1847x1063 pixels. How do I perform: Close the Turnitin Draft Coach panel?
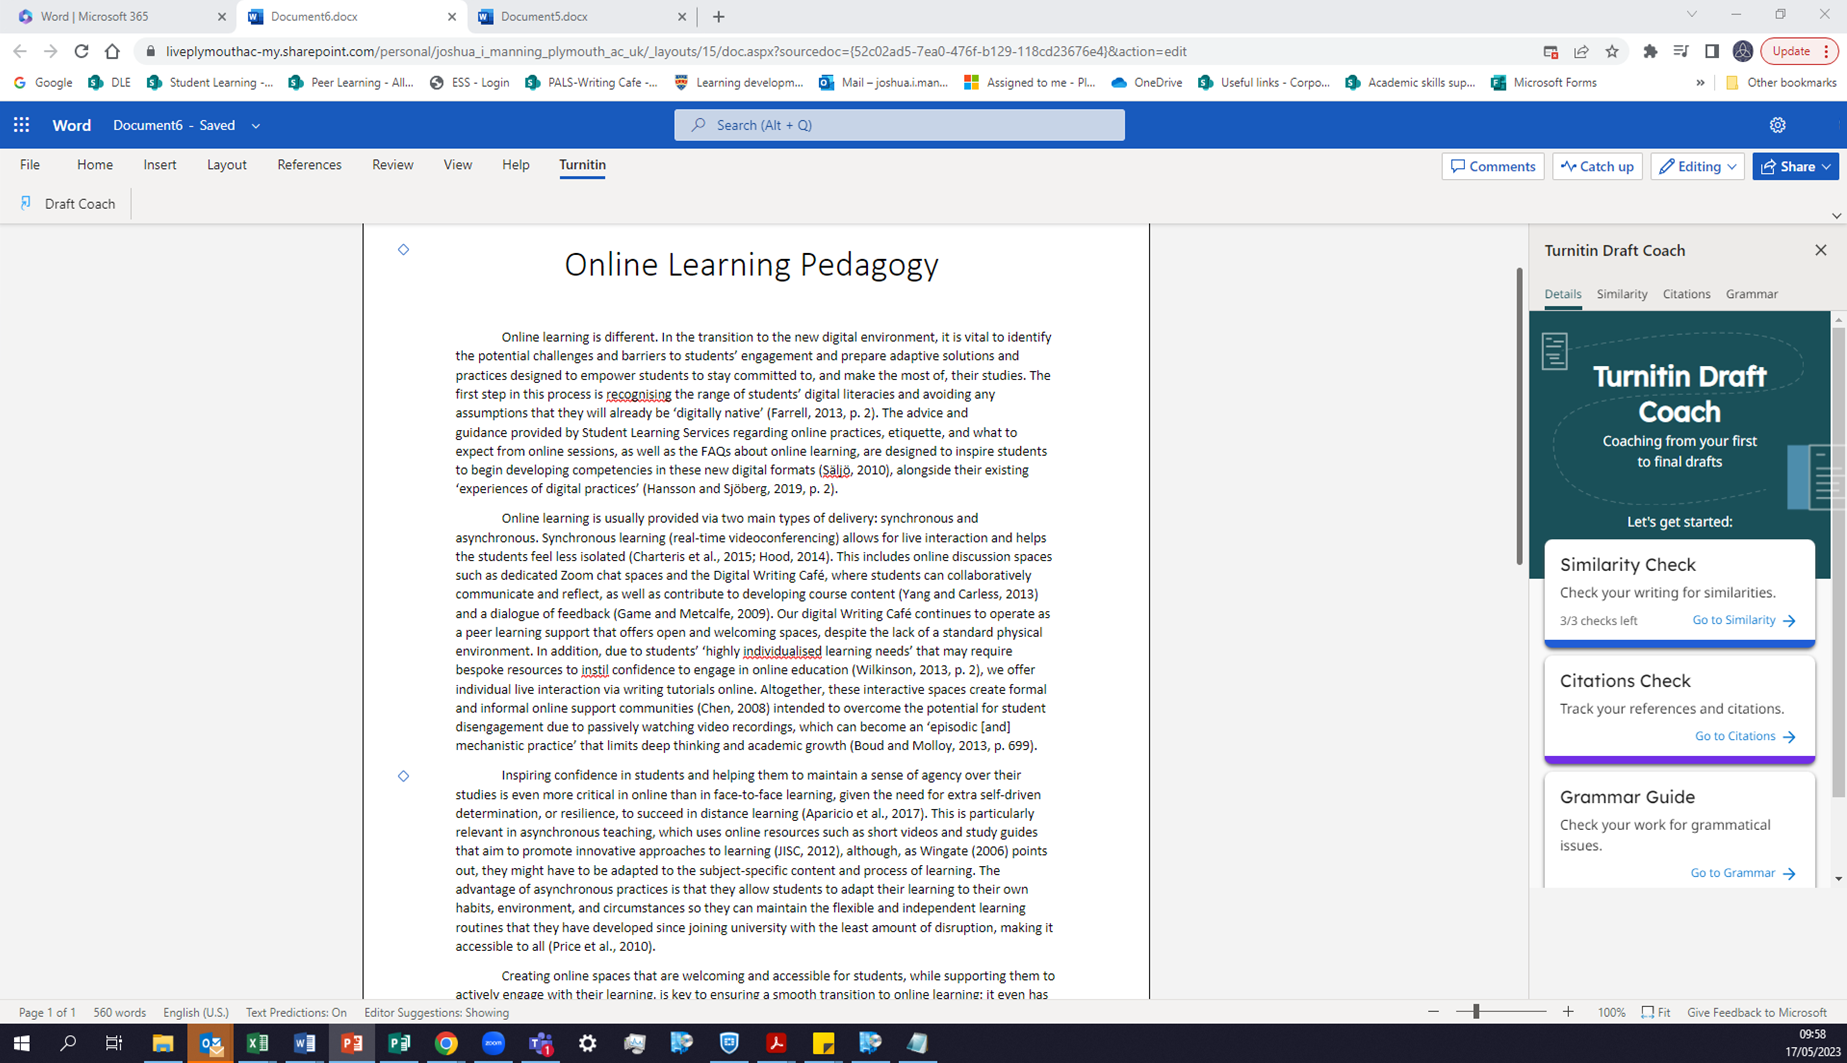[1820, 250]
